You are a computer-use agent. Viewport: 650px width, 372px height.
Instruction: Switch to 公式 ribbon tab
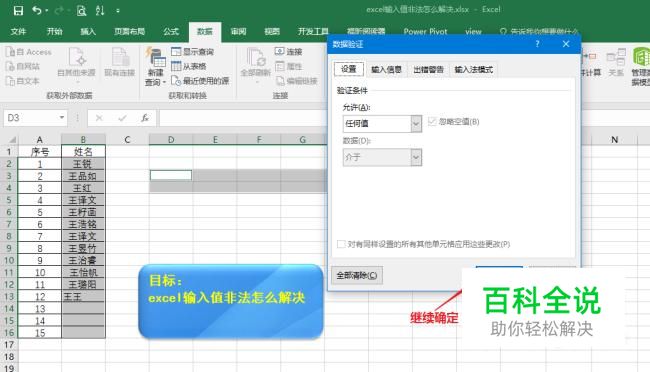coord(171,32)
